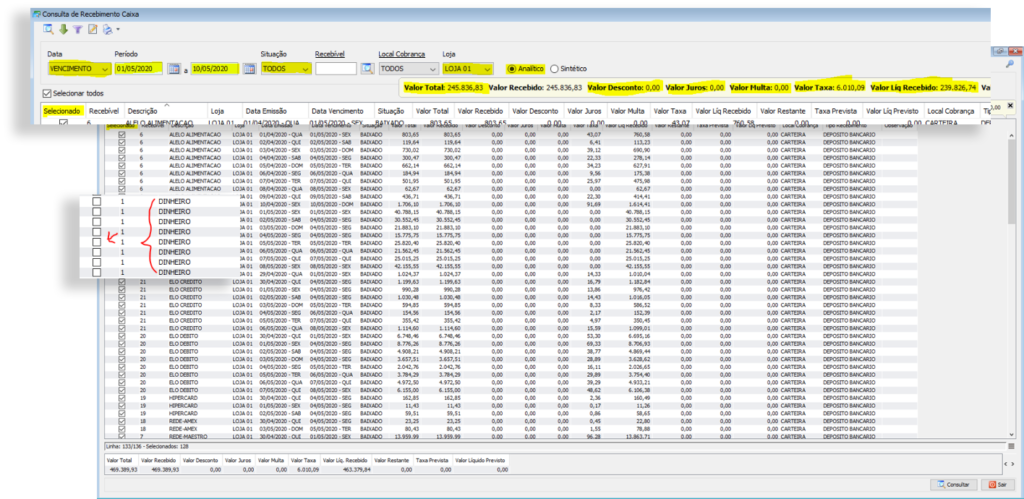
Task: Click the Consultar button
Action: click(x=954, y=485)
